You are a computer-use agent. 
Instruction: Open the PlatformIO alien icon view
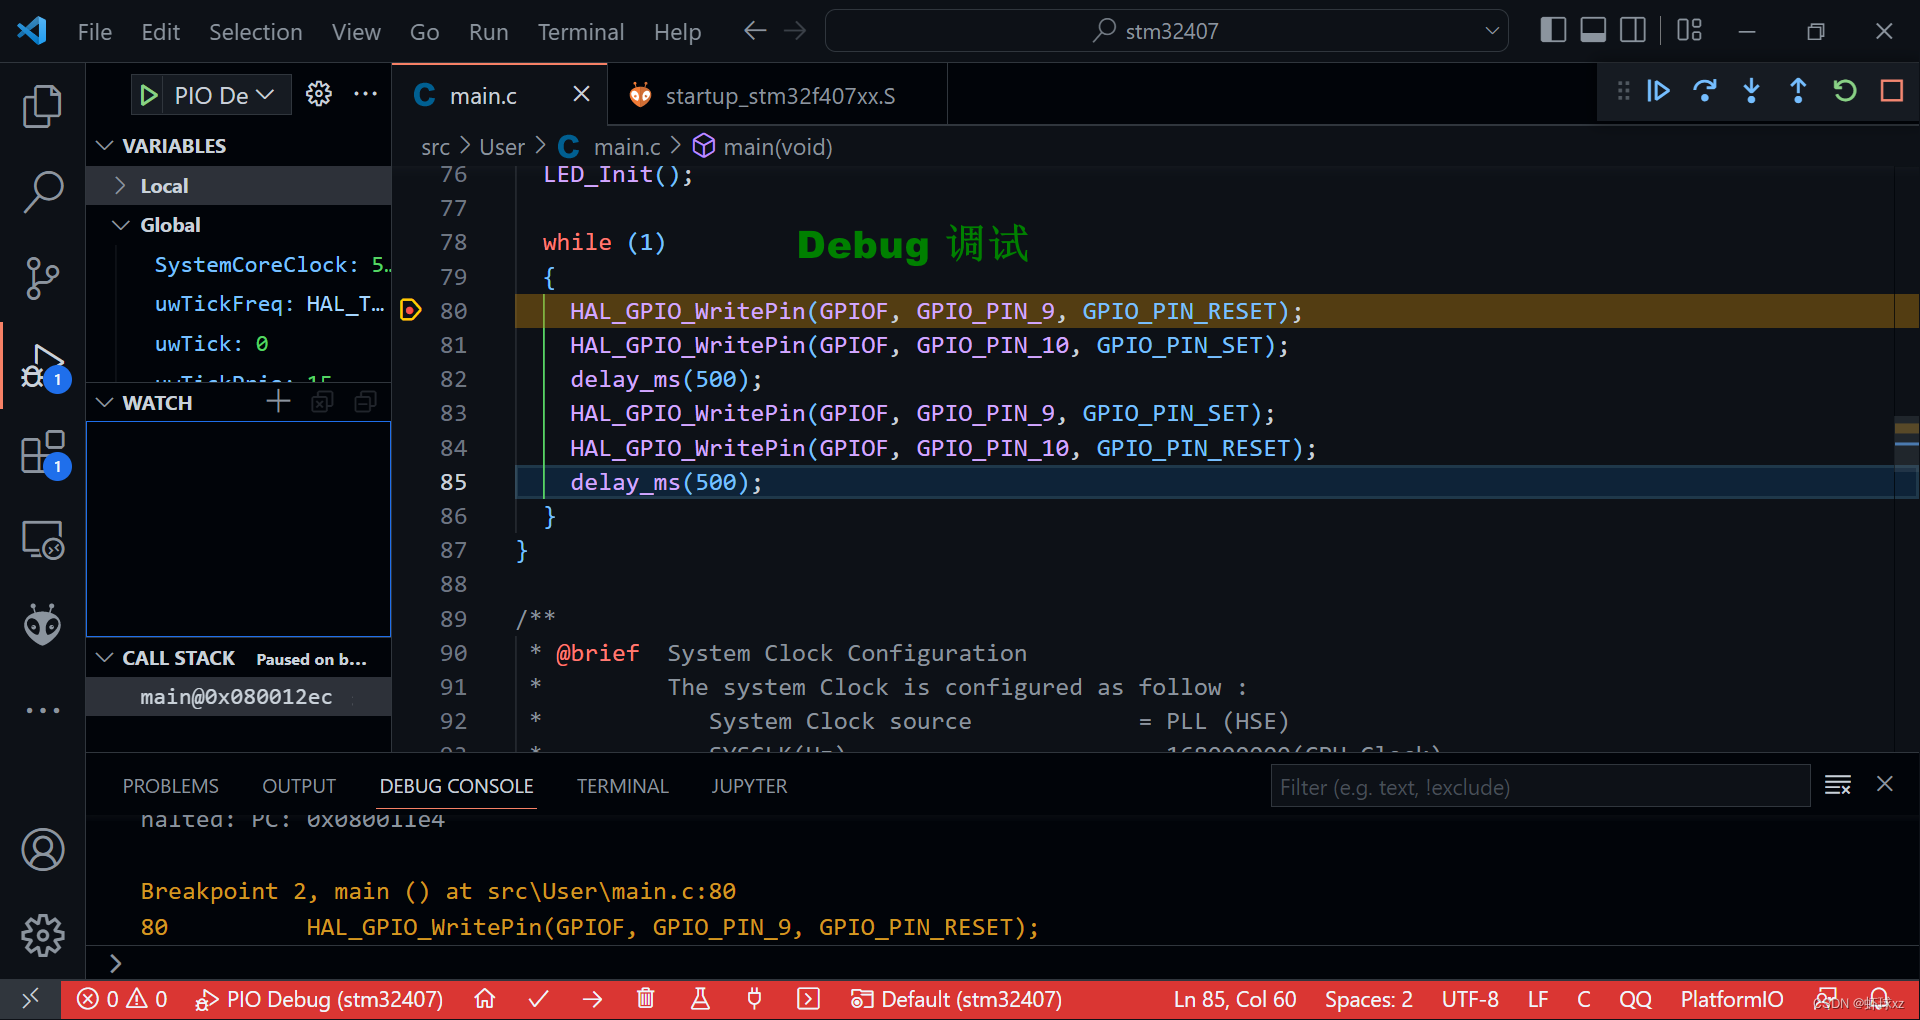click(x=42, y=625)
